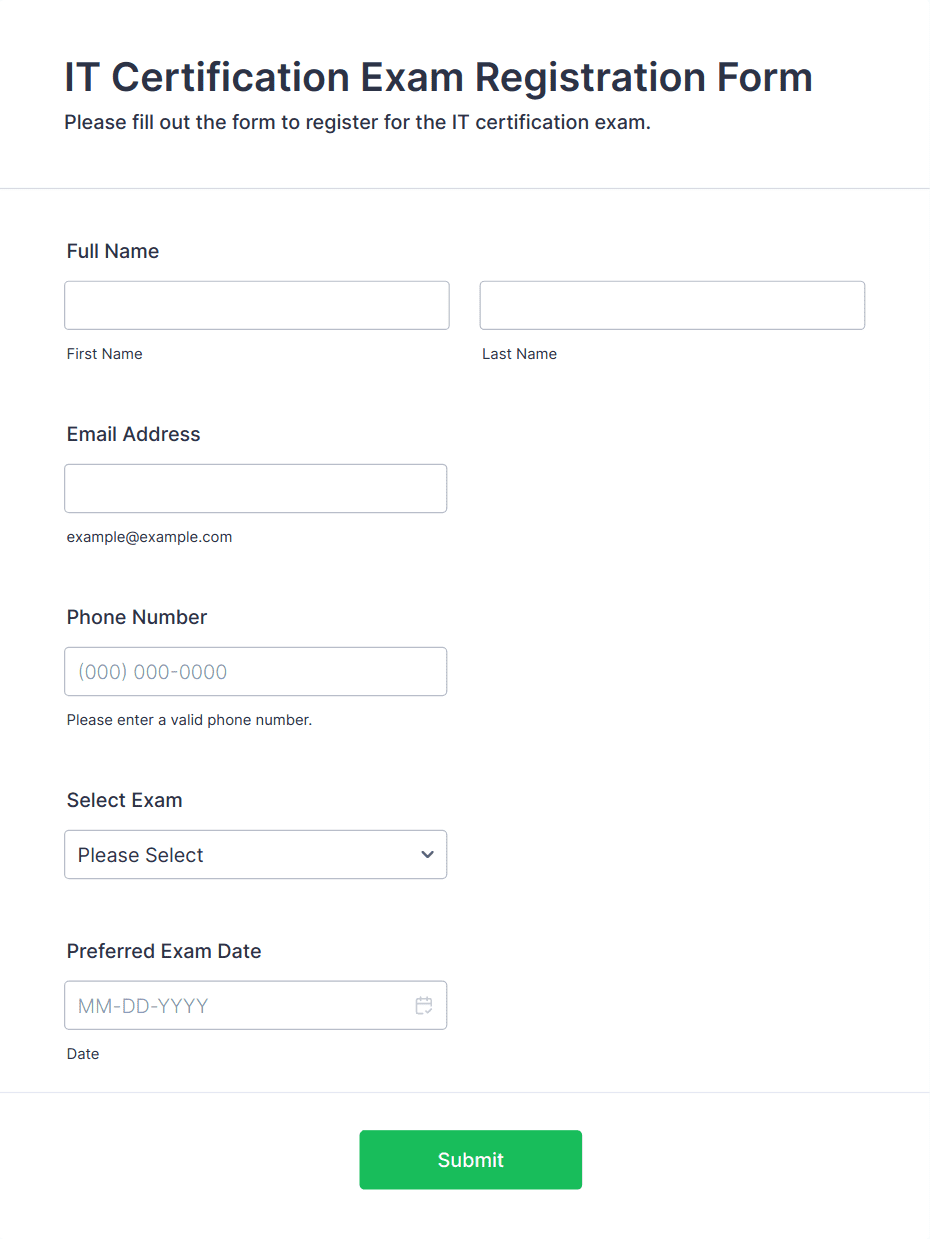Open the Select Exam dropdown

[256, 854]
